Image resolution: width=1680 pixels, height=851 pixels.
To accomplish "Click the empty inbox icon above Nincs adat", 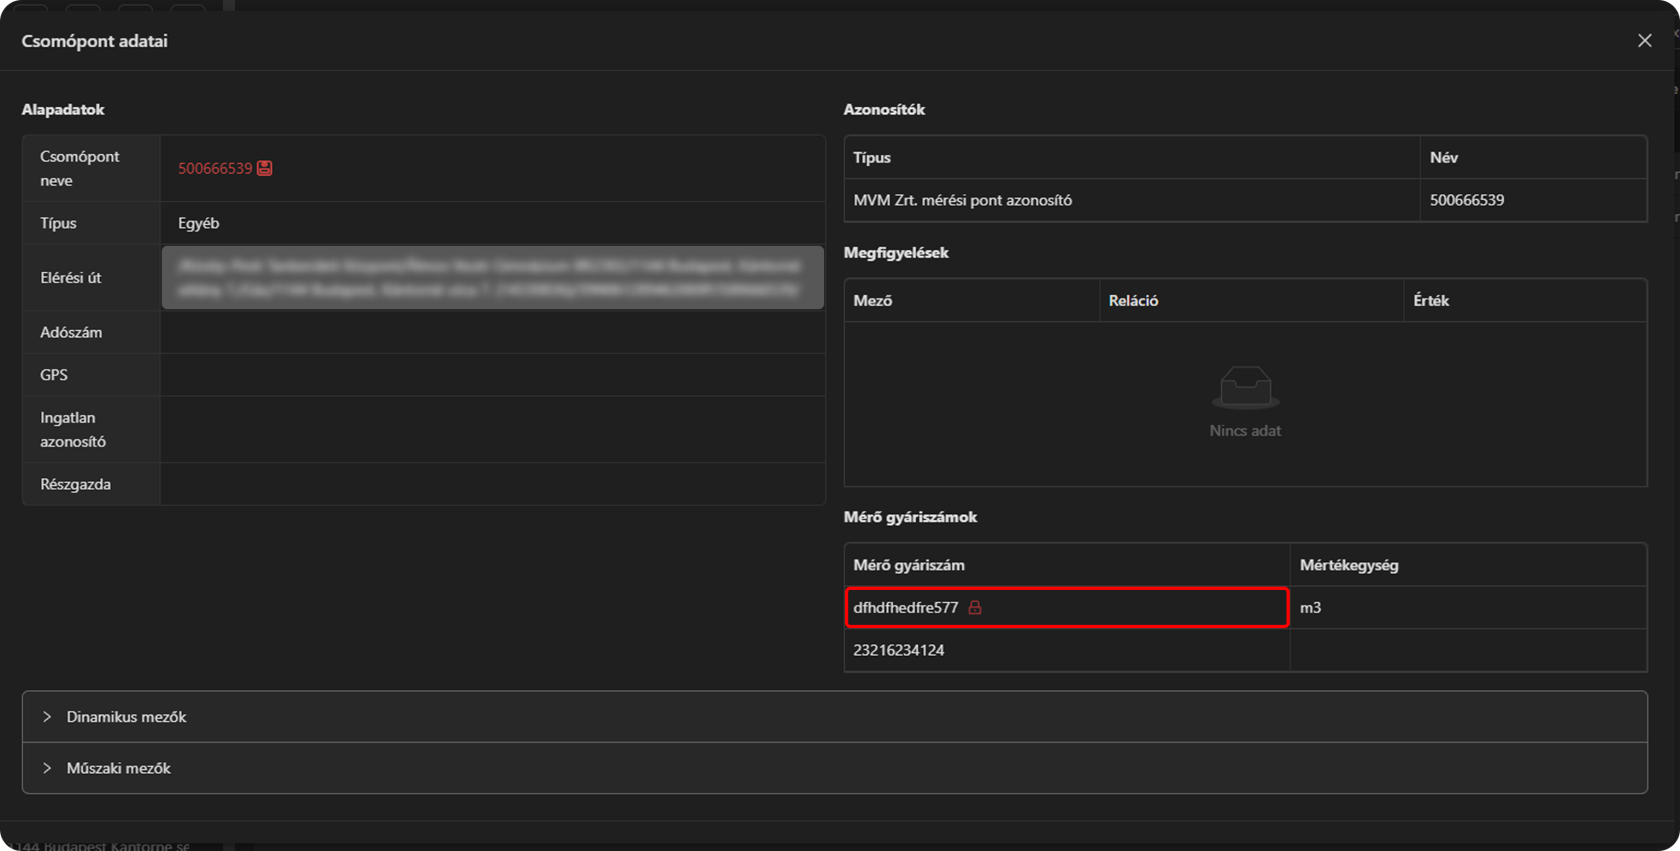I will tap(1245, 388).
